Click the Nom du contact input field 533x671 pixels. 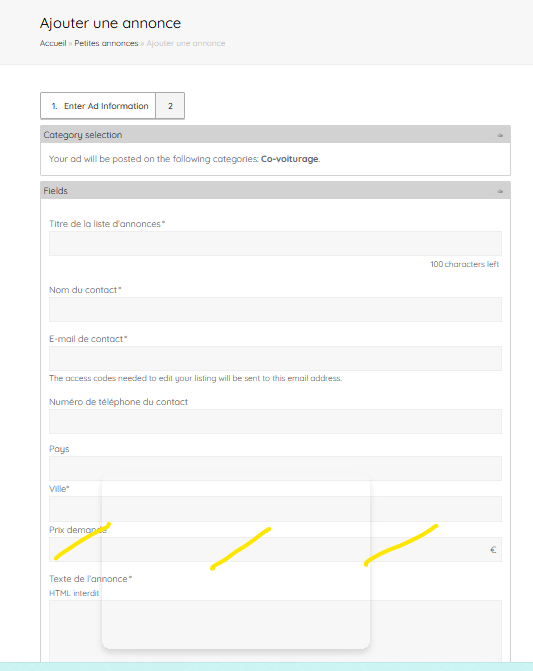(x=275, y=309)
